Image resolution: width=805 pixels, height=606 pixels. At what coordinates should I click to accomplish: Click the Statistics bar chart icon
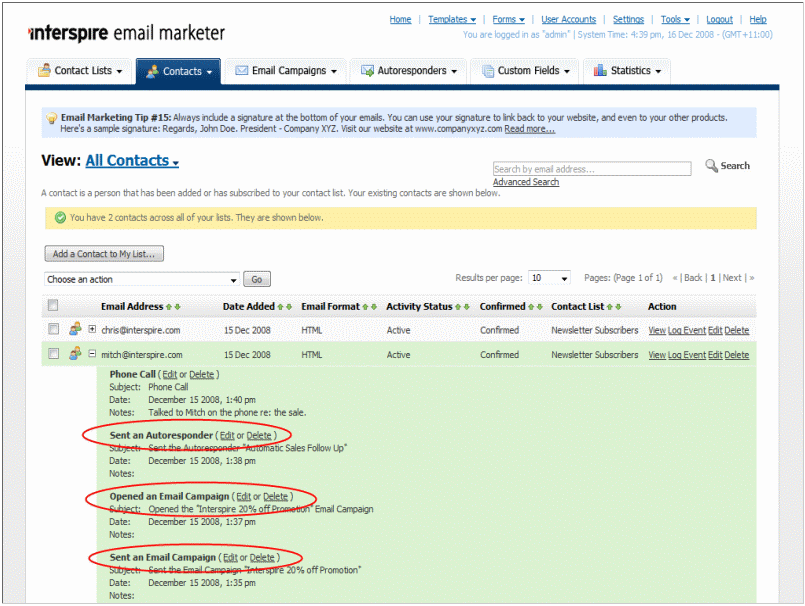[600, 70]
